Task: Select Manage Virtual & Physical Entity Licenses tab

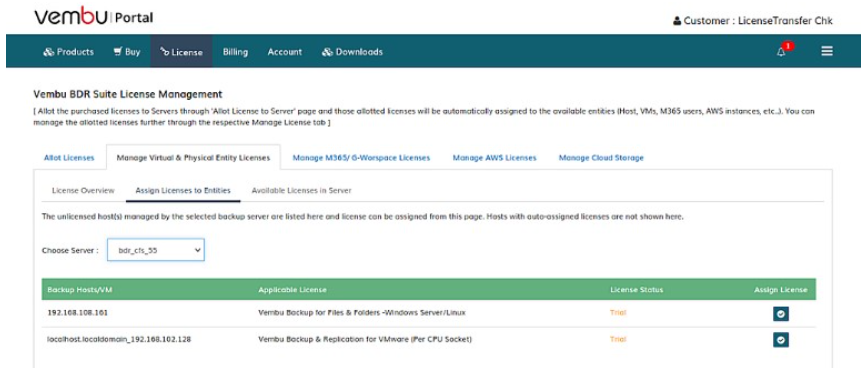Action: [x=193, y=158]
